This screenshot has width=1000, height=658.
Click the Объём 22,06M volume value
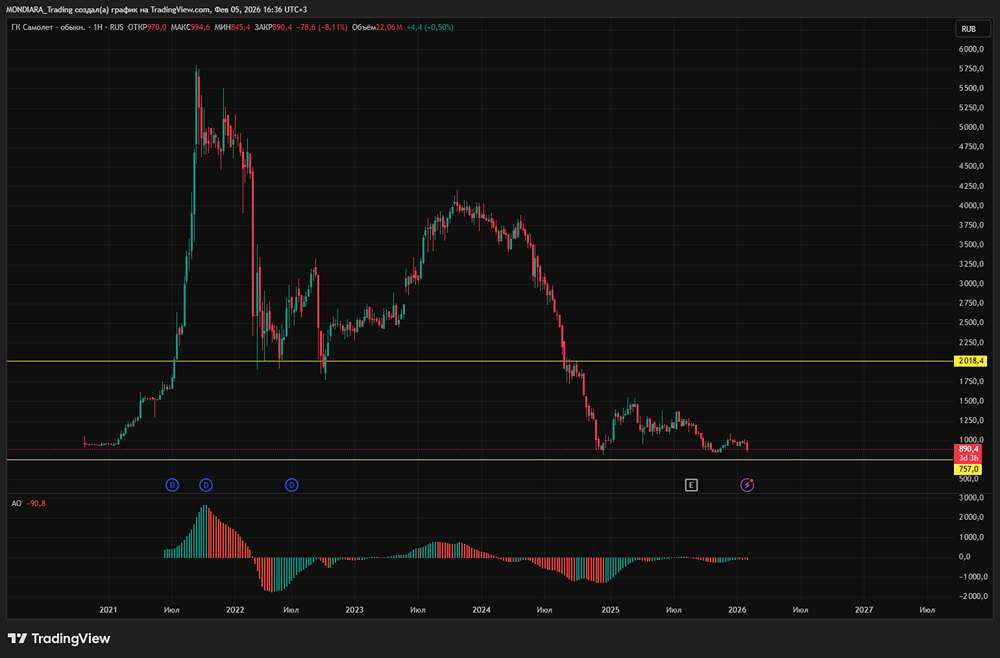click(x=377, y=27)
